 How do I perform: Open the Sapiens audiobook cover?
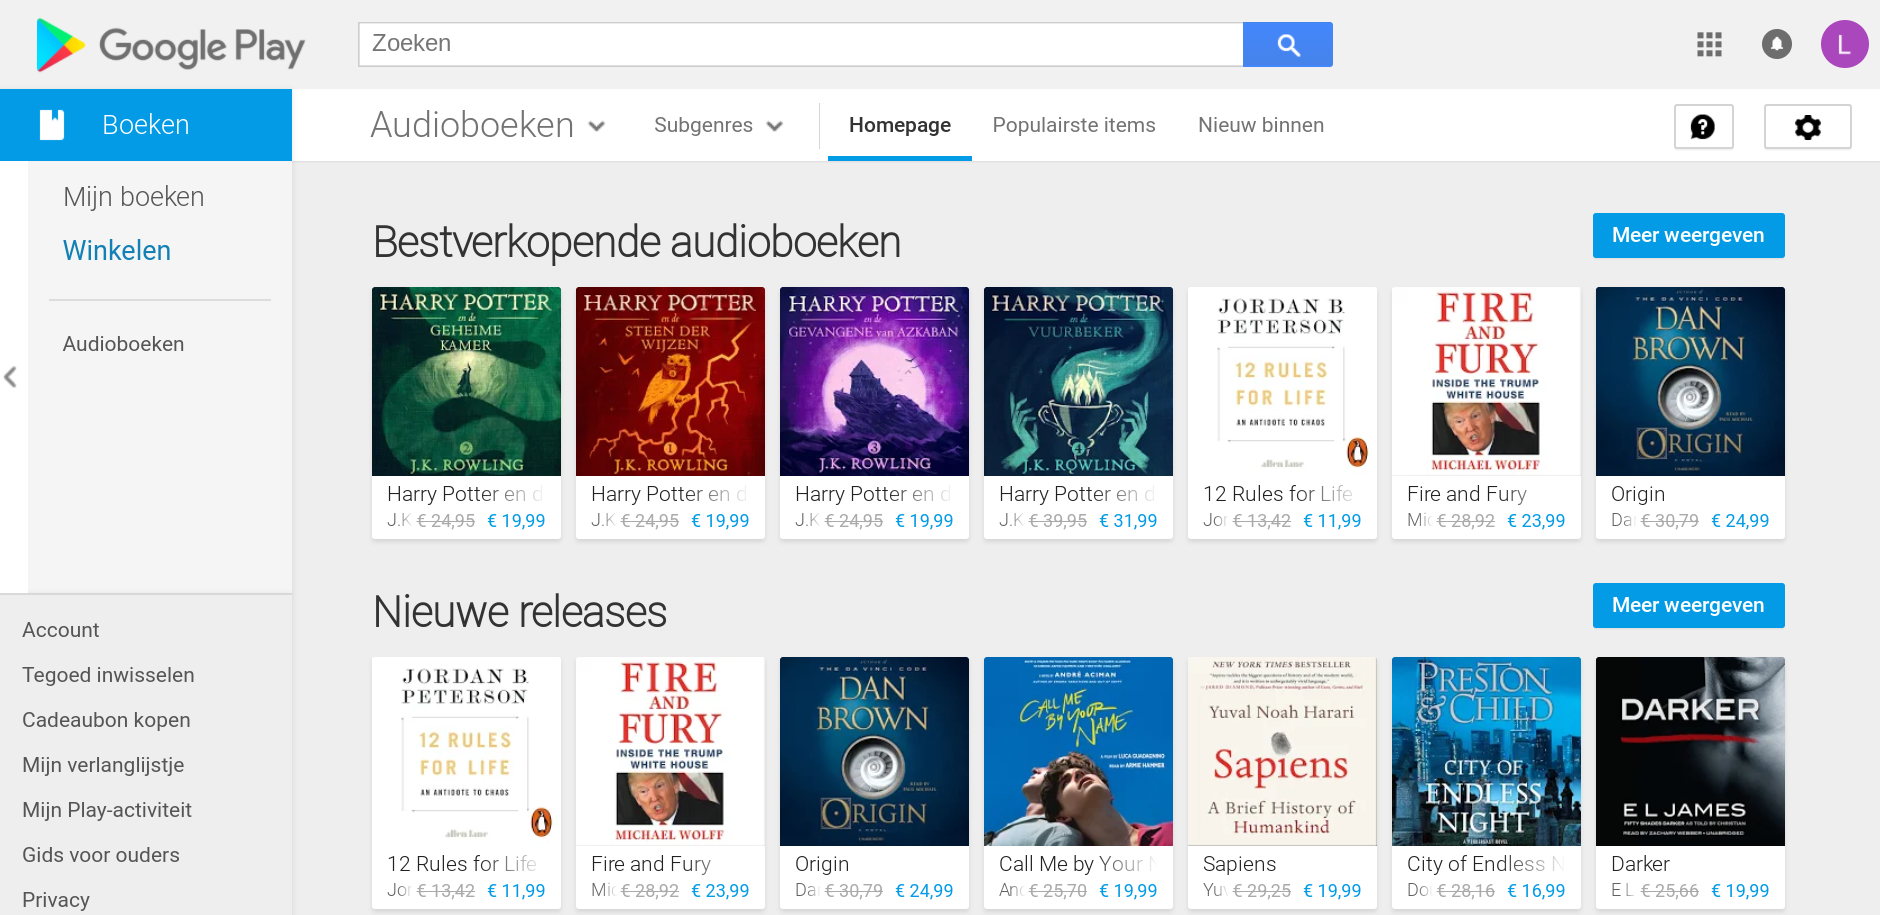pos(1281,751)
